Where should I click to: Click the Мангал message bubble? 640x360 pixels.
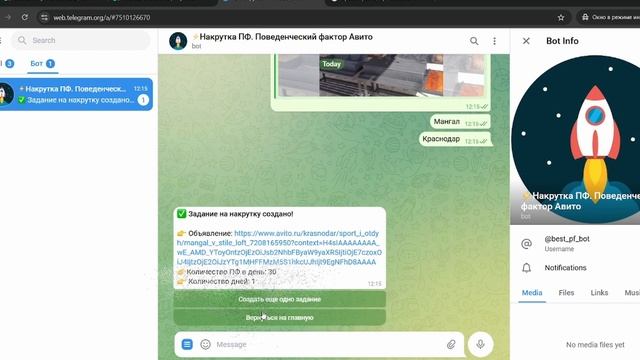coord(460,122)
